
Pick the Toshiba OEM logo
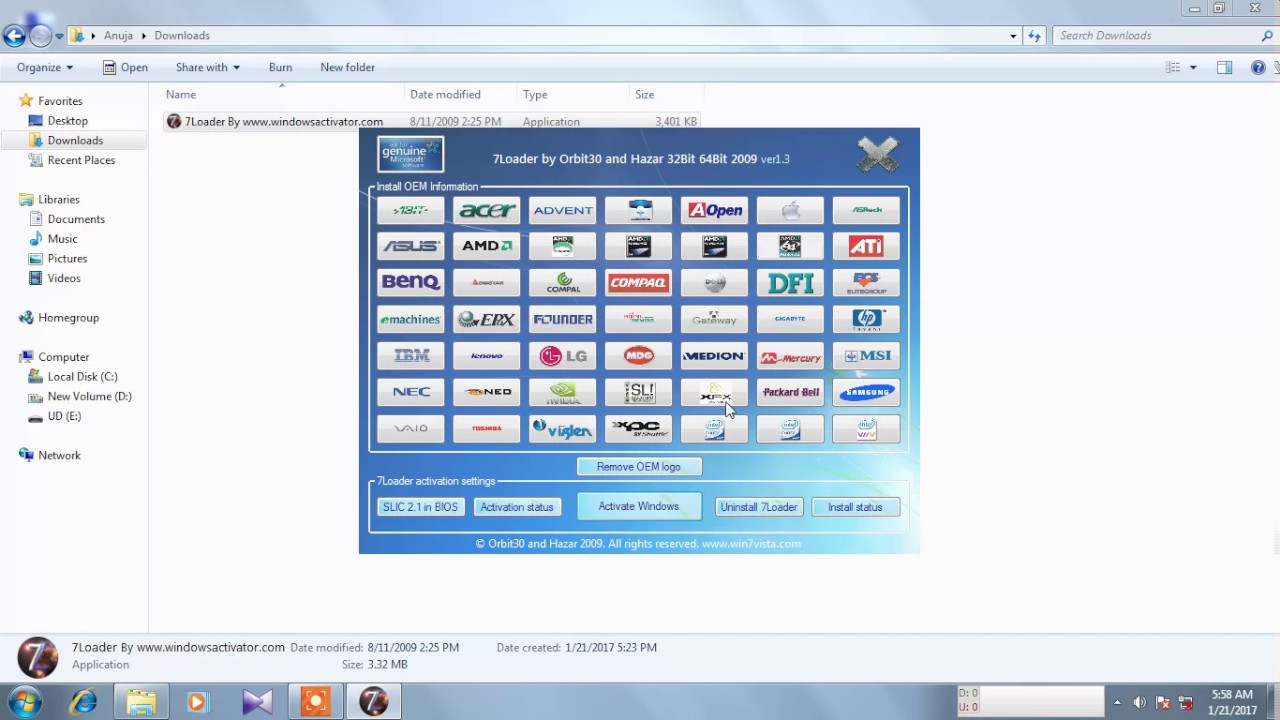tap(487, 428)
